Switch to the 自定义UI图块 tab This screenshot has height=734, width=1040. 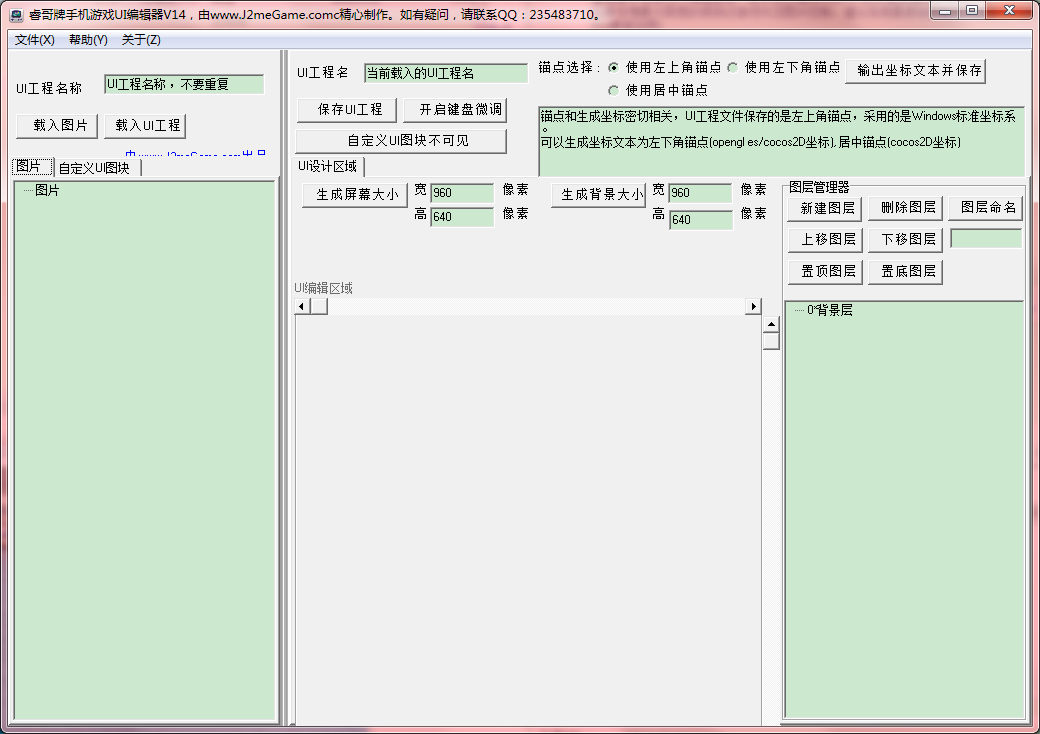[97, 168]
